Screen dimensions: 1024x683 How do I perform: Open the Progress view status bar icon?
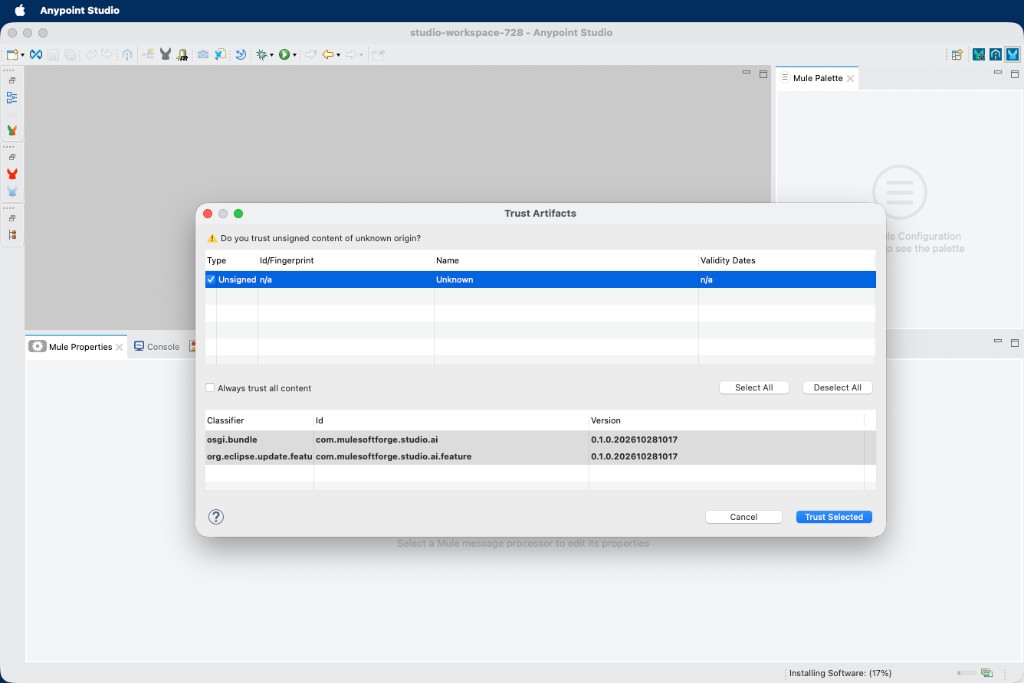(x=987, y=673)
